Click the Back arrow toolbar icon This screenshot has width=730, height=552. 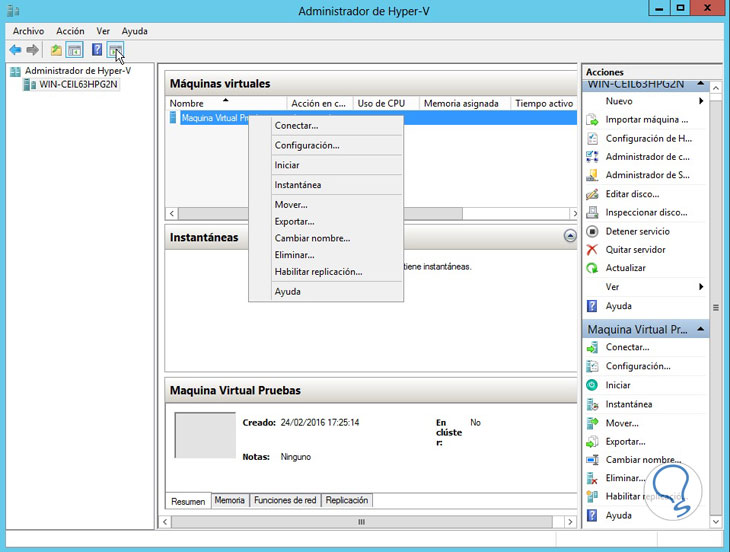(15, 50)
